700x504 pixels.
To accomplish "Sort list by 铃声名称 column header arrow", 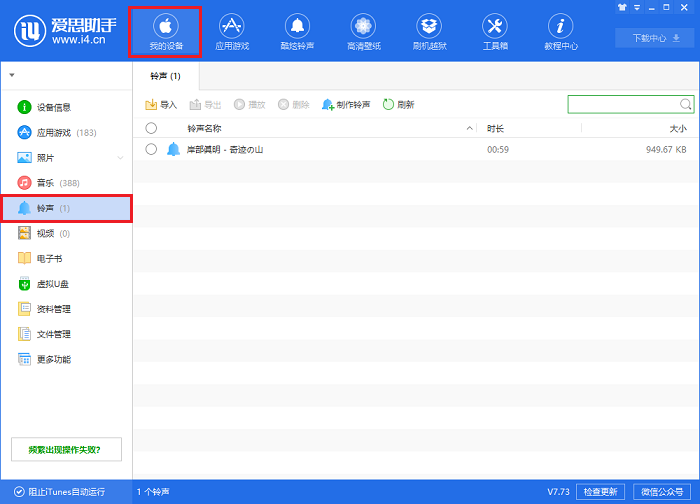I will click(x=470, y=129).
